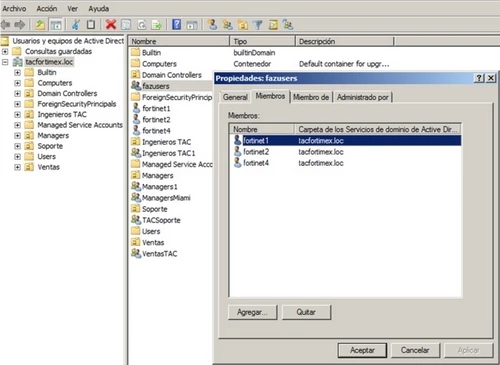The height and width of the screenshot is (365, 500).
Task: Select VentasTAC group in list
Action: 154,254
